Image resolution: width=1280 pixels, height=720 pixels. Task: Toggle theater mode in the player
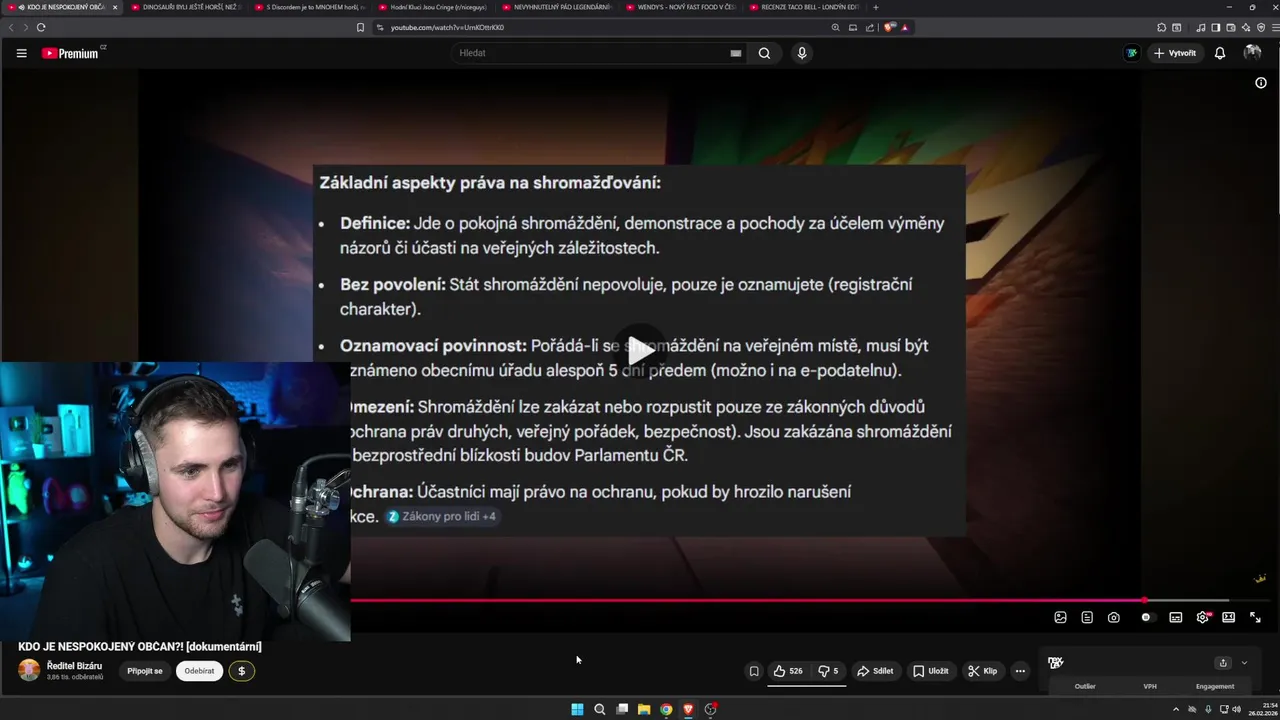[x=1229, y=617]
